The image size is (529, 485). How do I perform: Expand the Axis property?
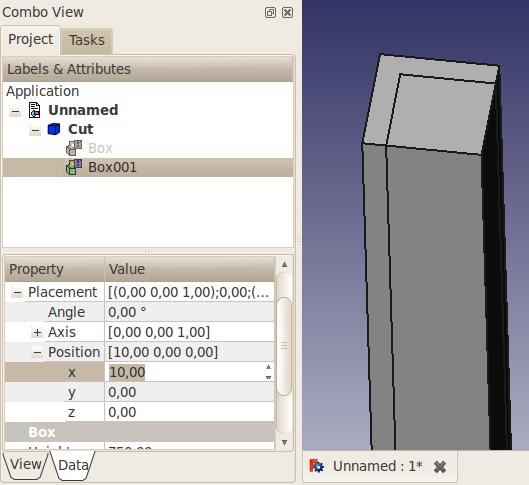pyautogui.click(x=37, y=333)
